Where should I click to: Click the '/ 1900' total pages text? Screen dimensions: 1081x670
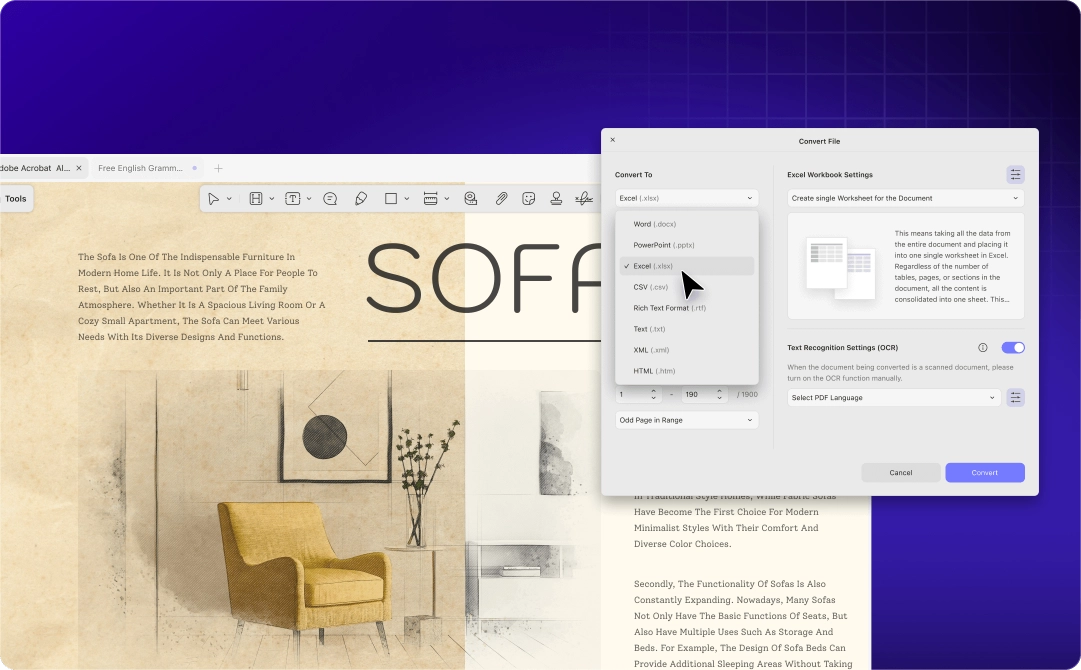[747, 394]
